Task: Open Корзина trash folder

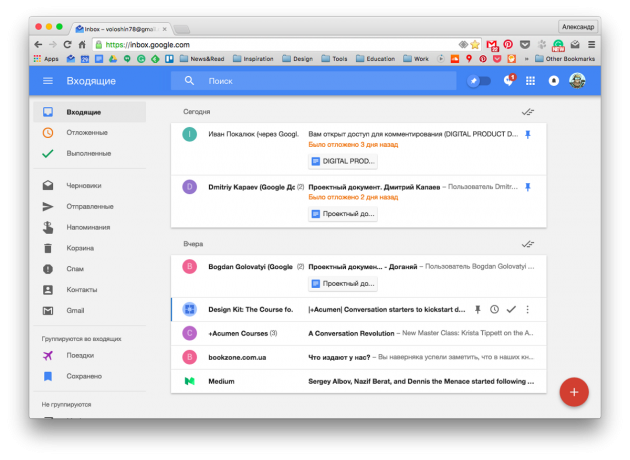Action: [x=90, y=248]
